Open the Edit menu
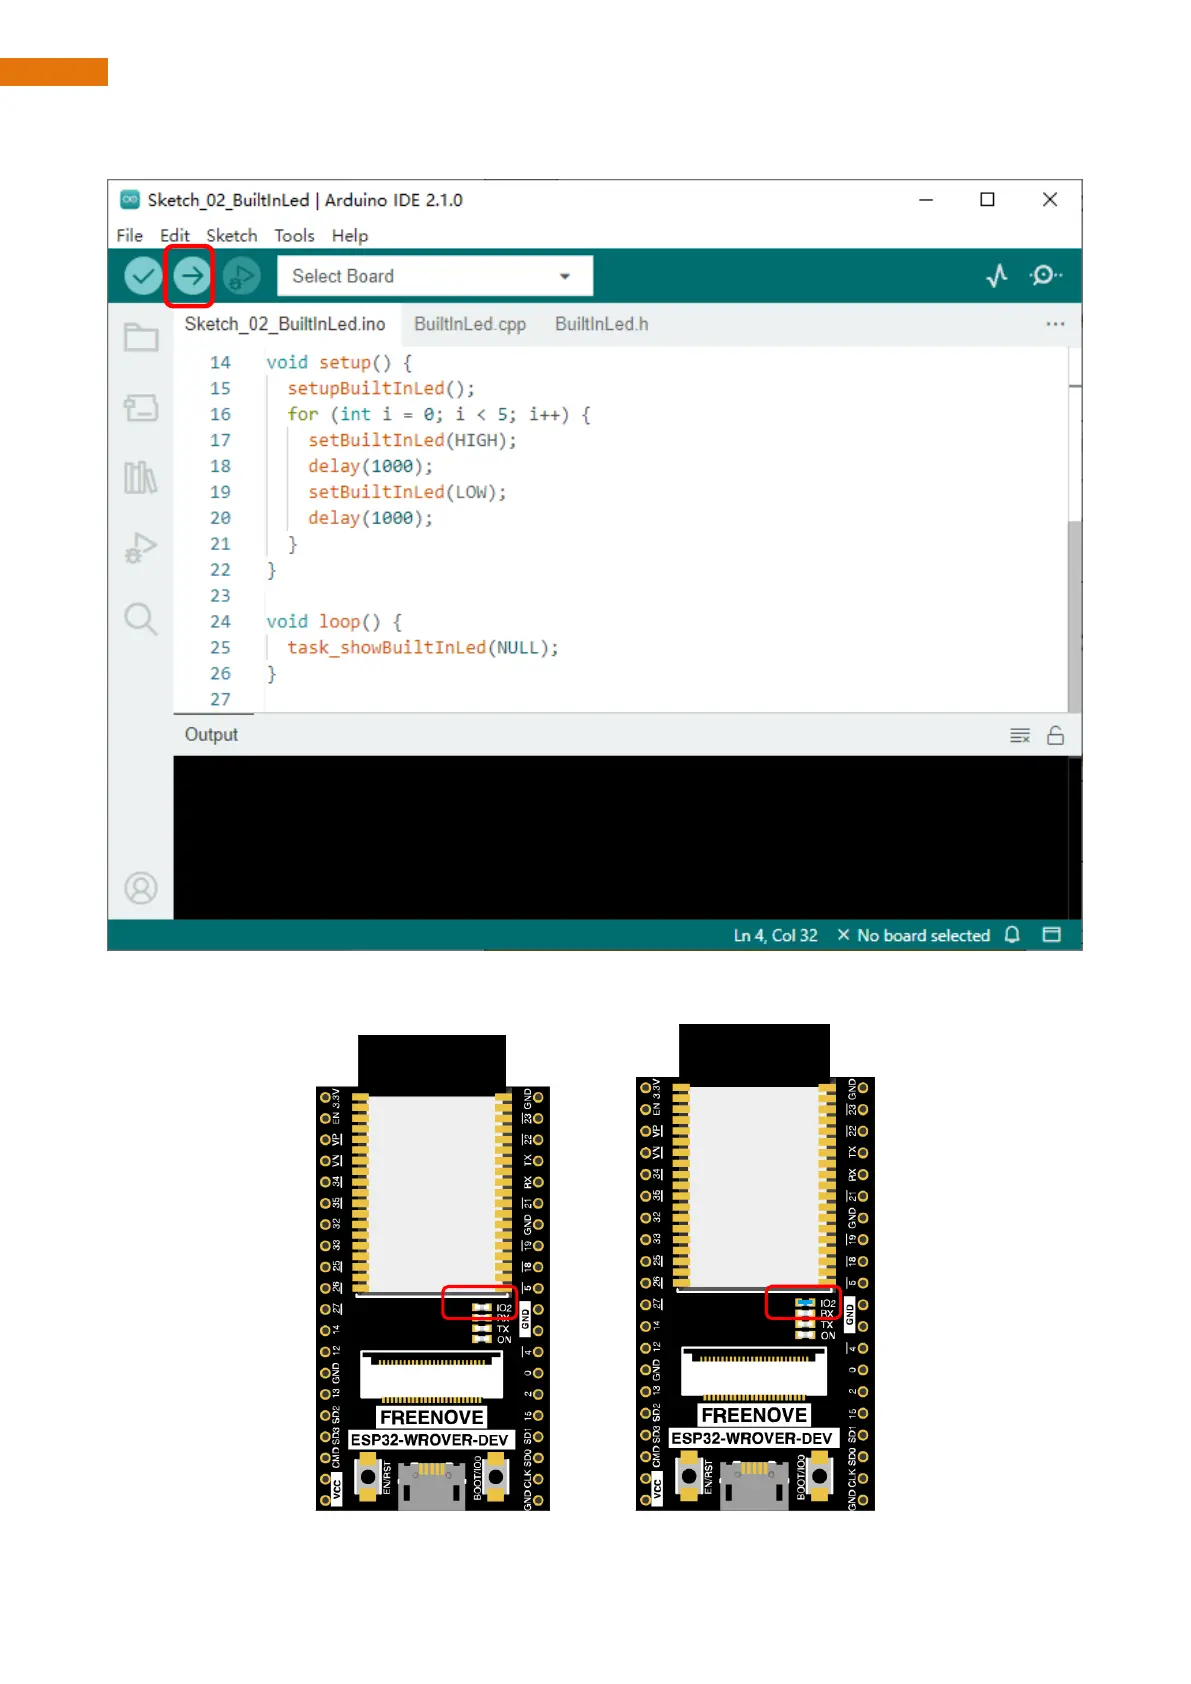The image size is (1191, 1684). (x=174, y=236)
